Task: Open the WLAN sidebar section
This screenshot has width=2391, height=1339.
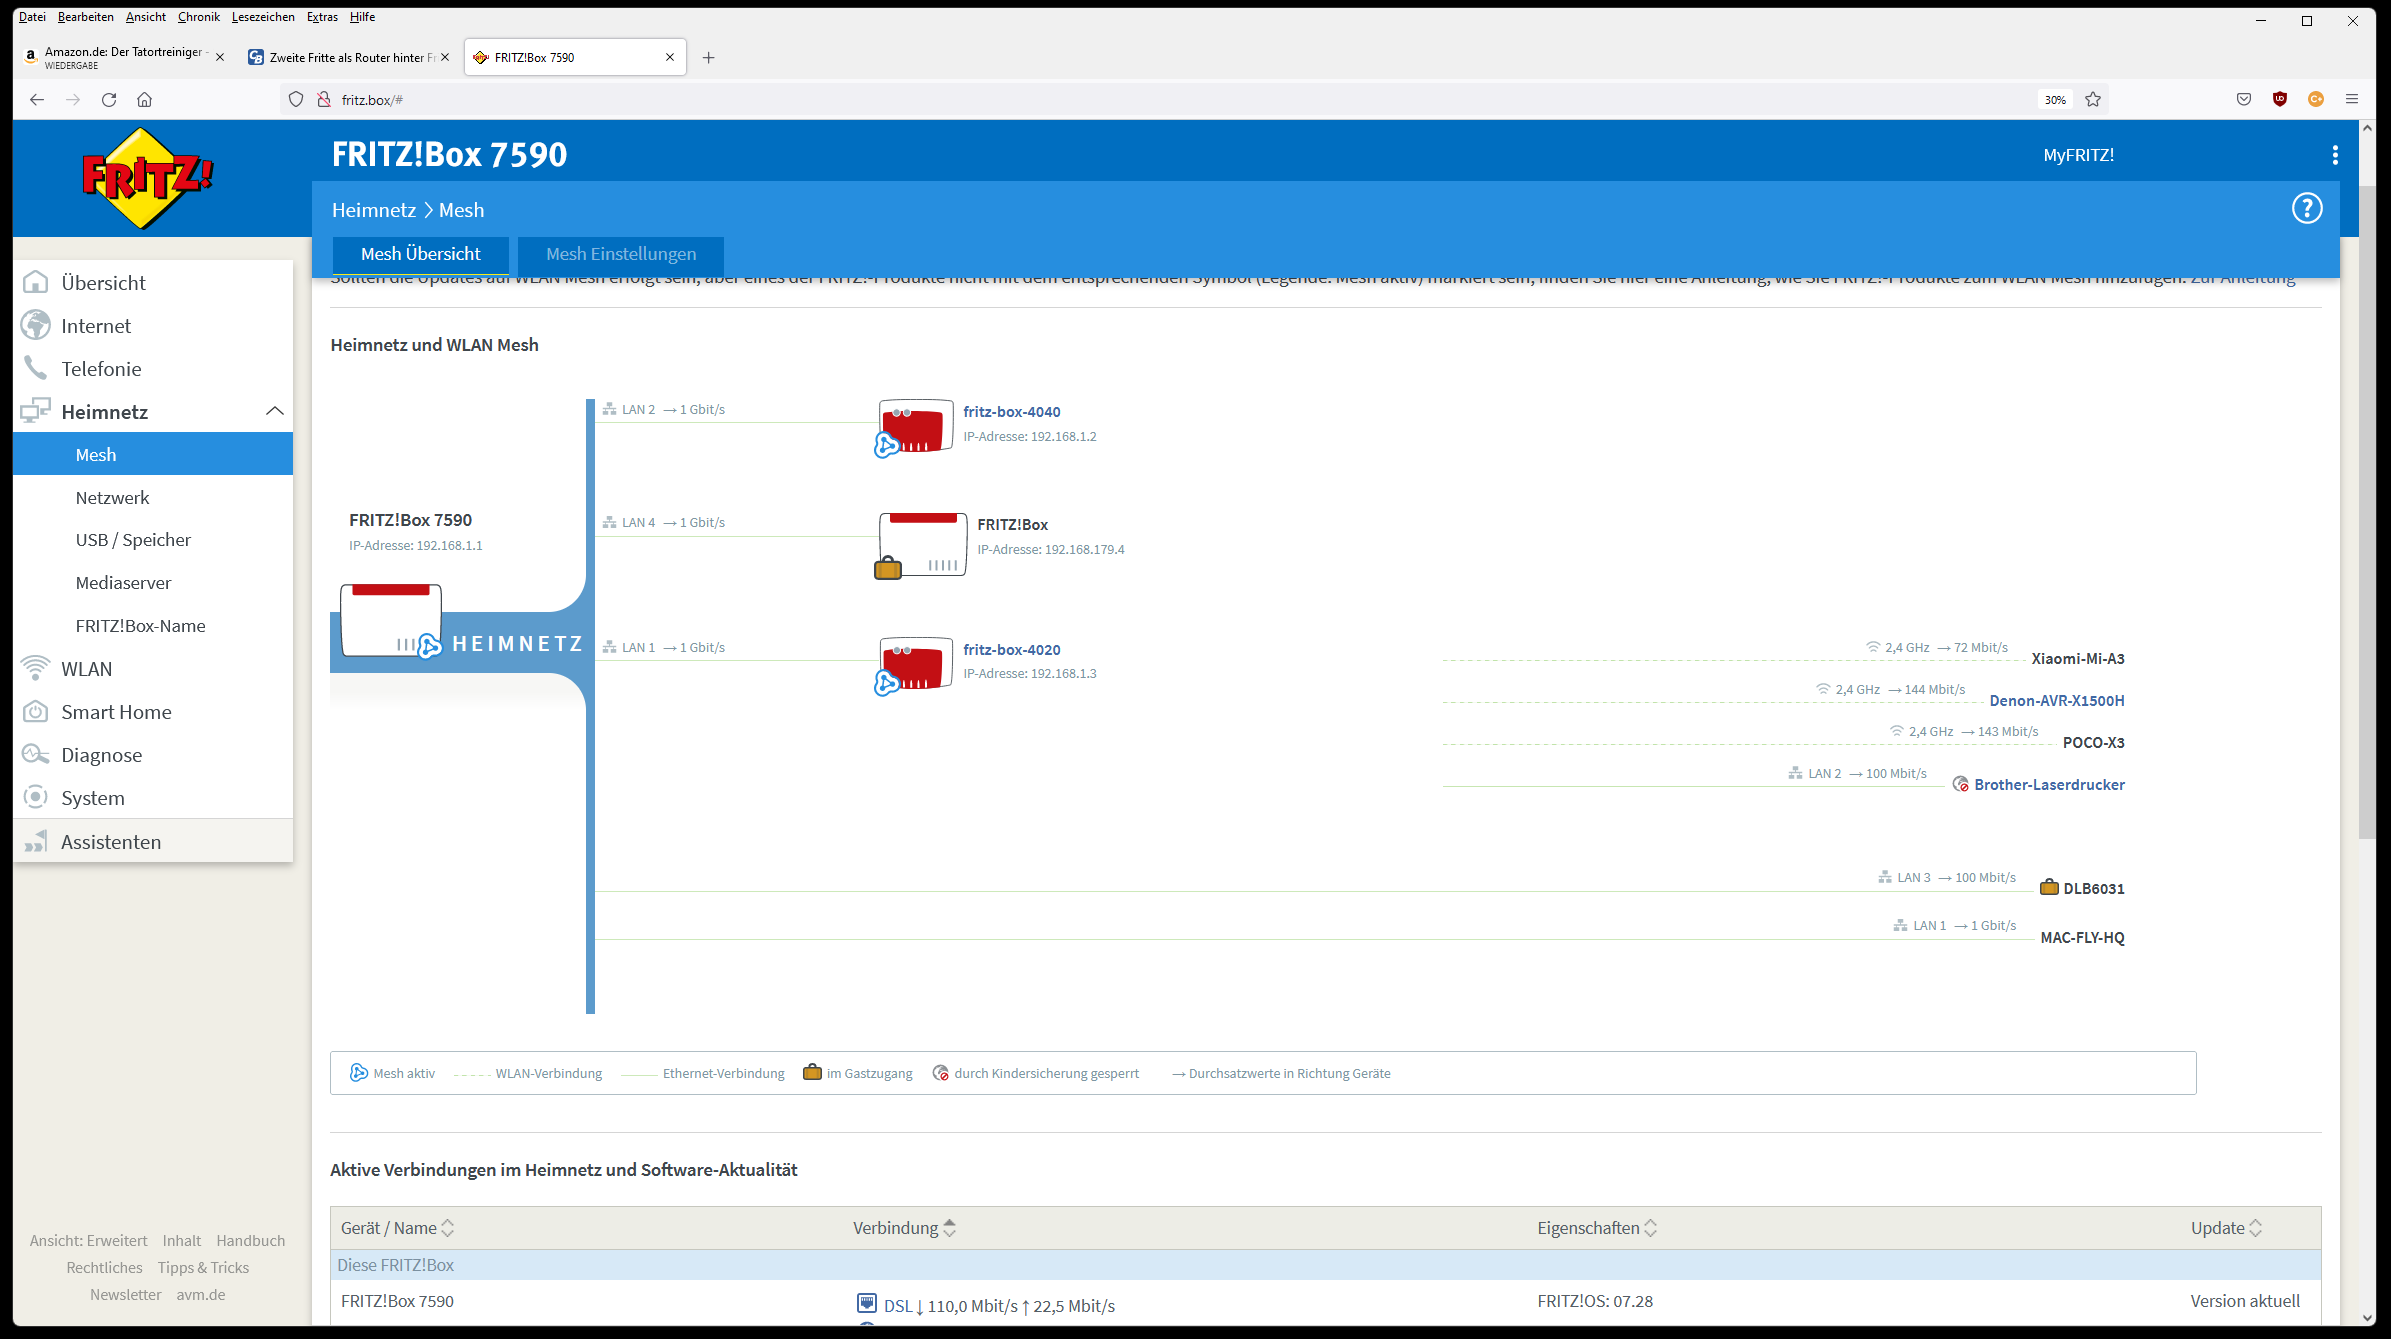Action: tap(153, 669)
